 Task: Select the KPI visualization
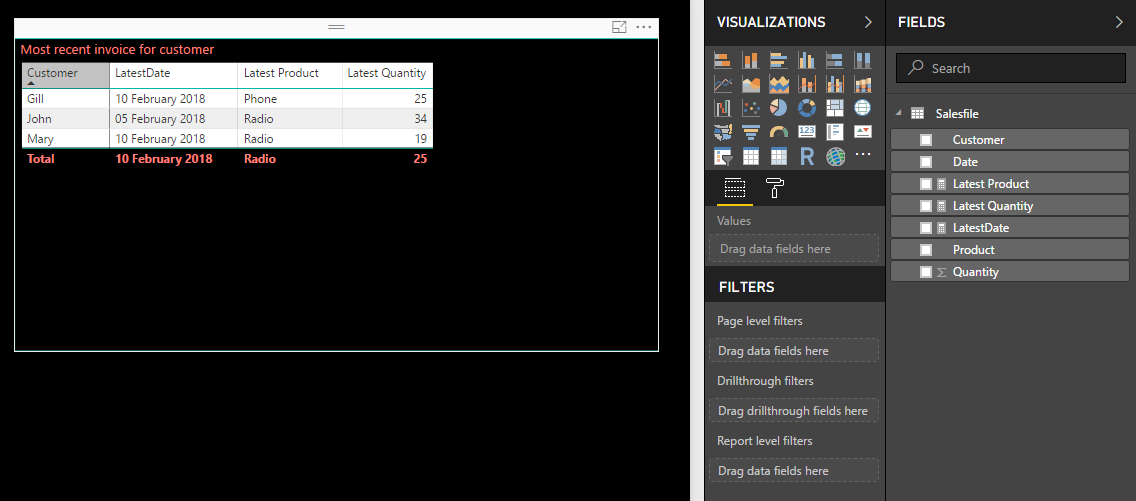[862, 132]
